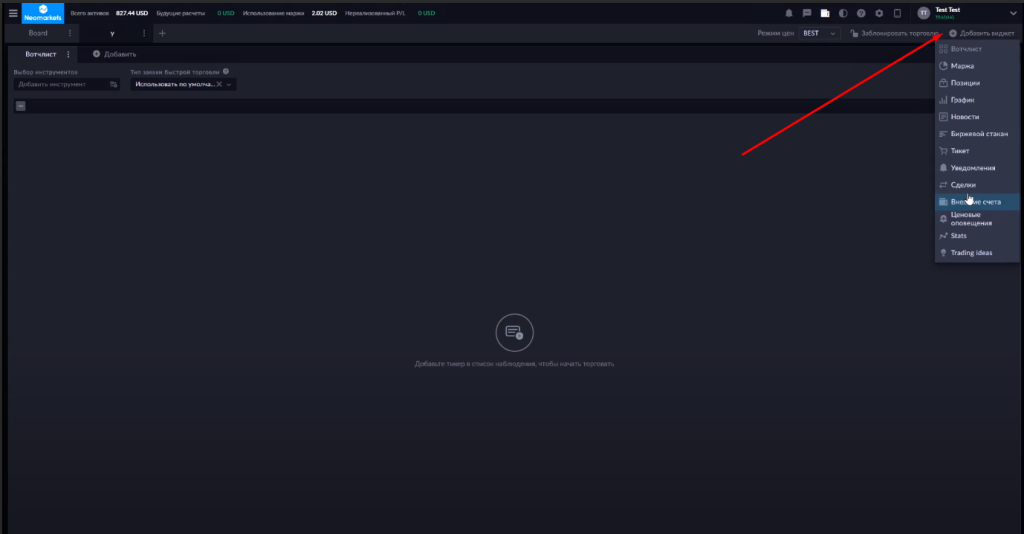This screenshot has width=1024, height=534.
Task: Select Новости from widget menu
Action: [x=977, y=117]
